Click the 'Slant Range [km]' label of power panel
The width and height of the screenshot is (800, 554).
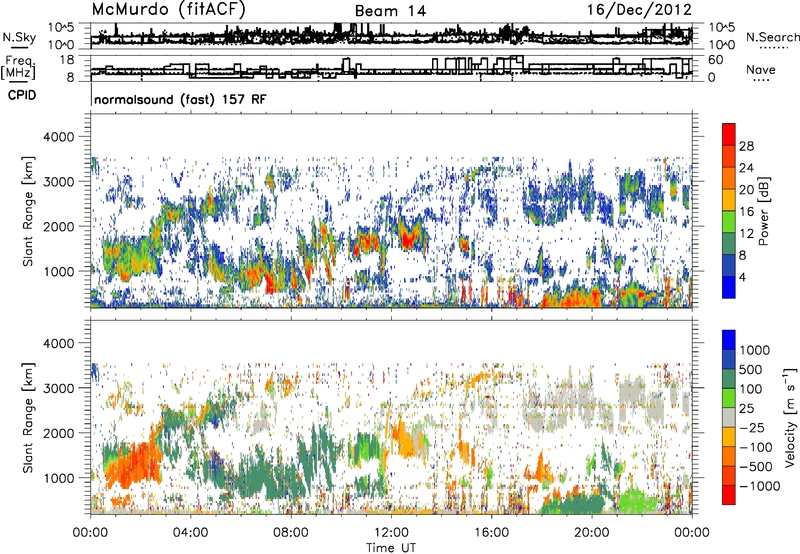pyautogui.click(x=28, y=211)
